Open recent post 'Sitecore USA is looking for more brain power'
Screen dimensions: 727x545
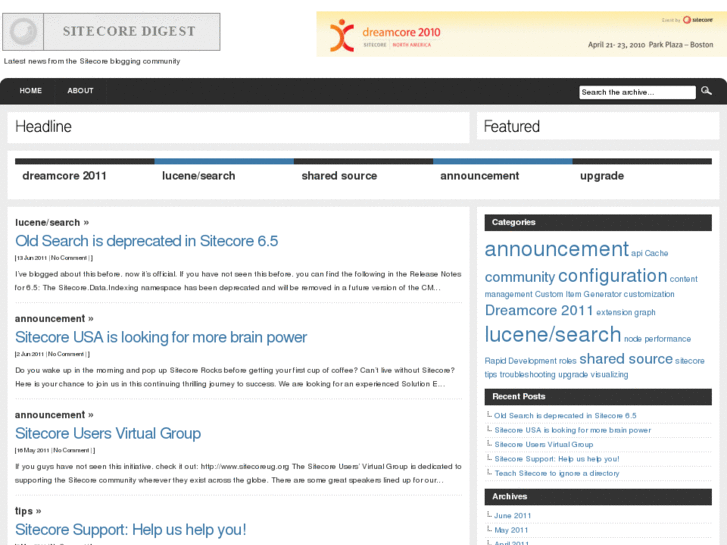[573, 430]
